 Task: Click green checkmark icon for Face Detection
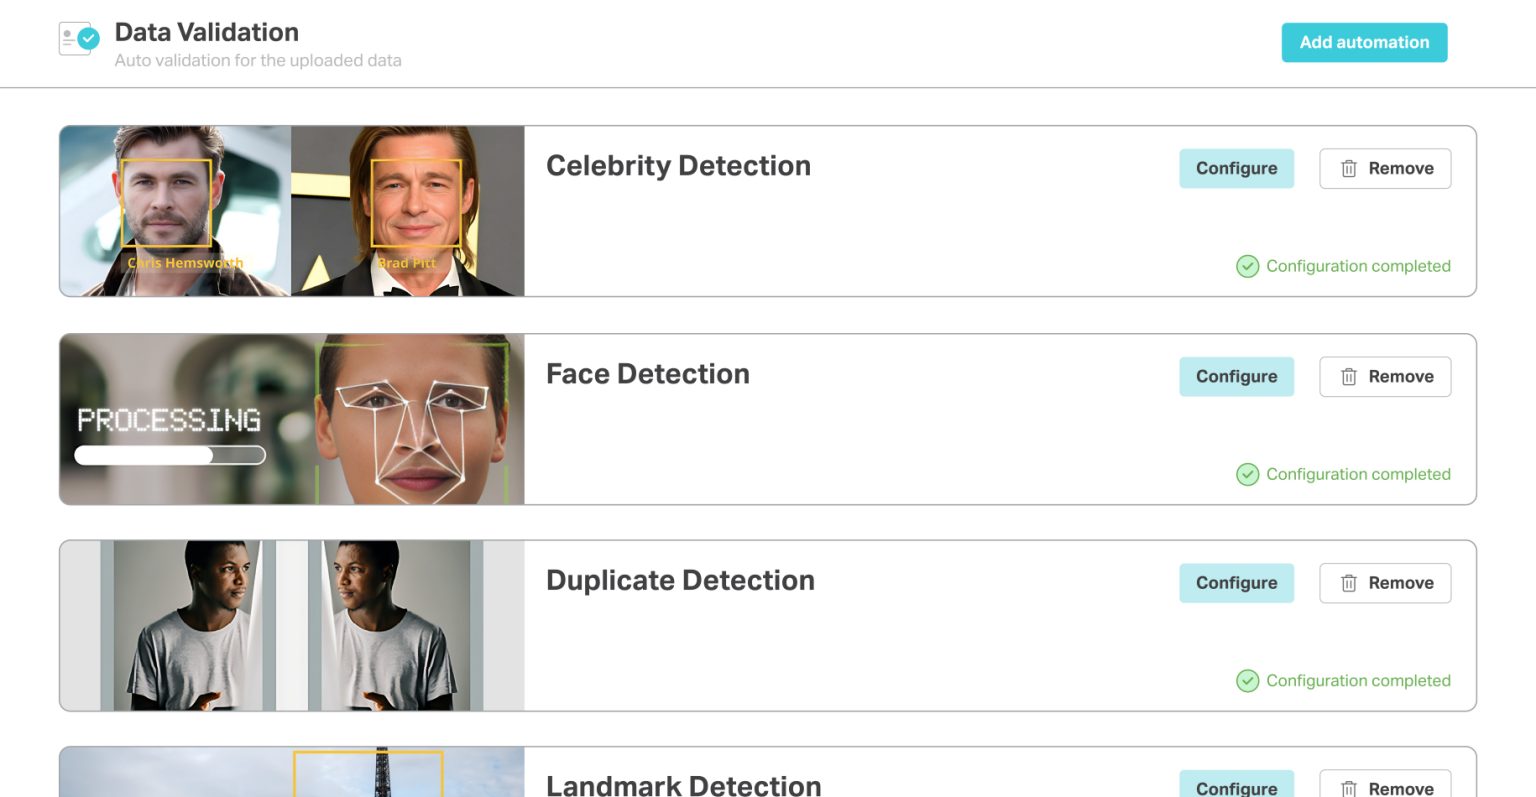(x=1247, y=474)
